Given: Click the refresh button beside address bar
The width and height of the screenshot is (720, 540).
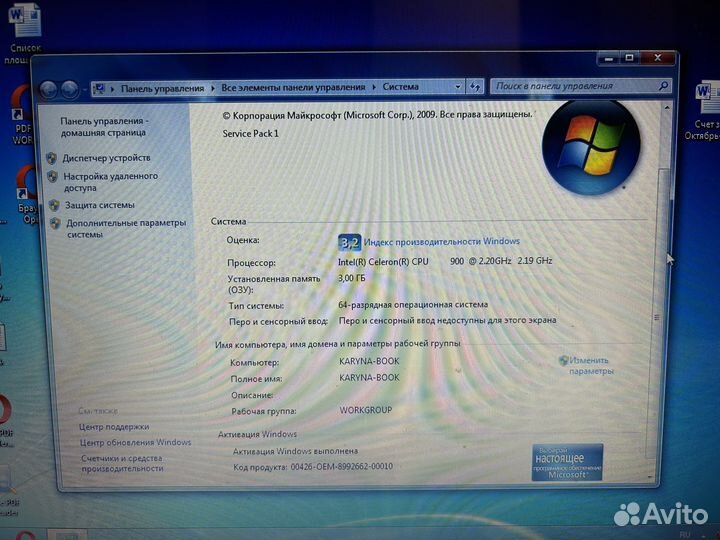Looking at the screenshot, I should (477, 87).
